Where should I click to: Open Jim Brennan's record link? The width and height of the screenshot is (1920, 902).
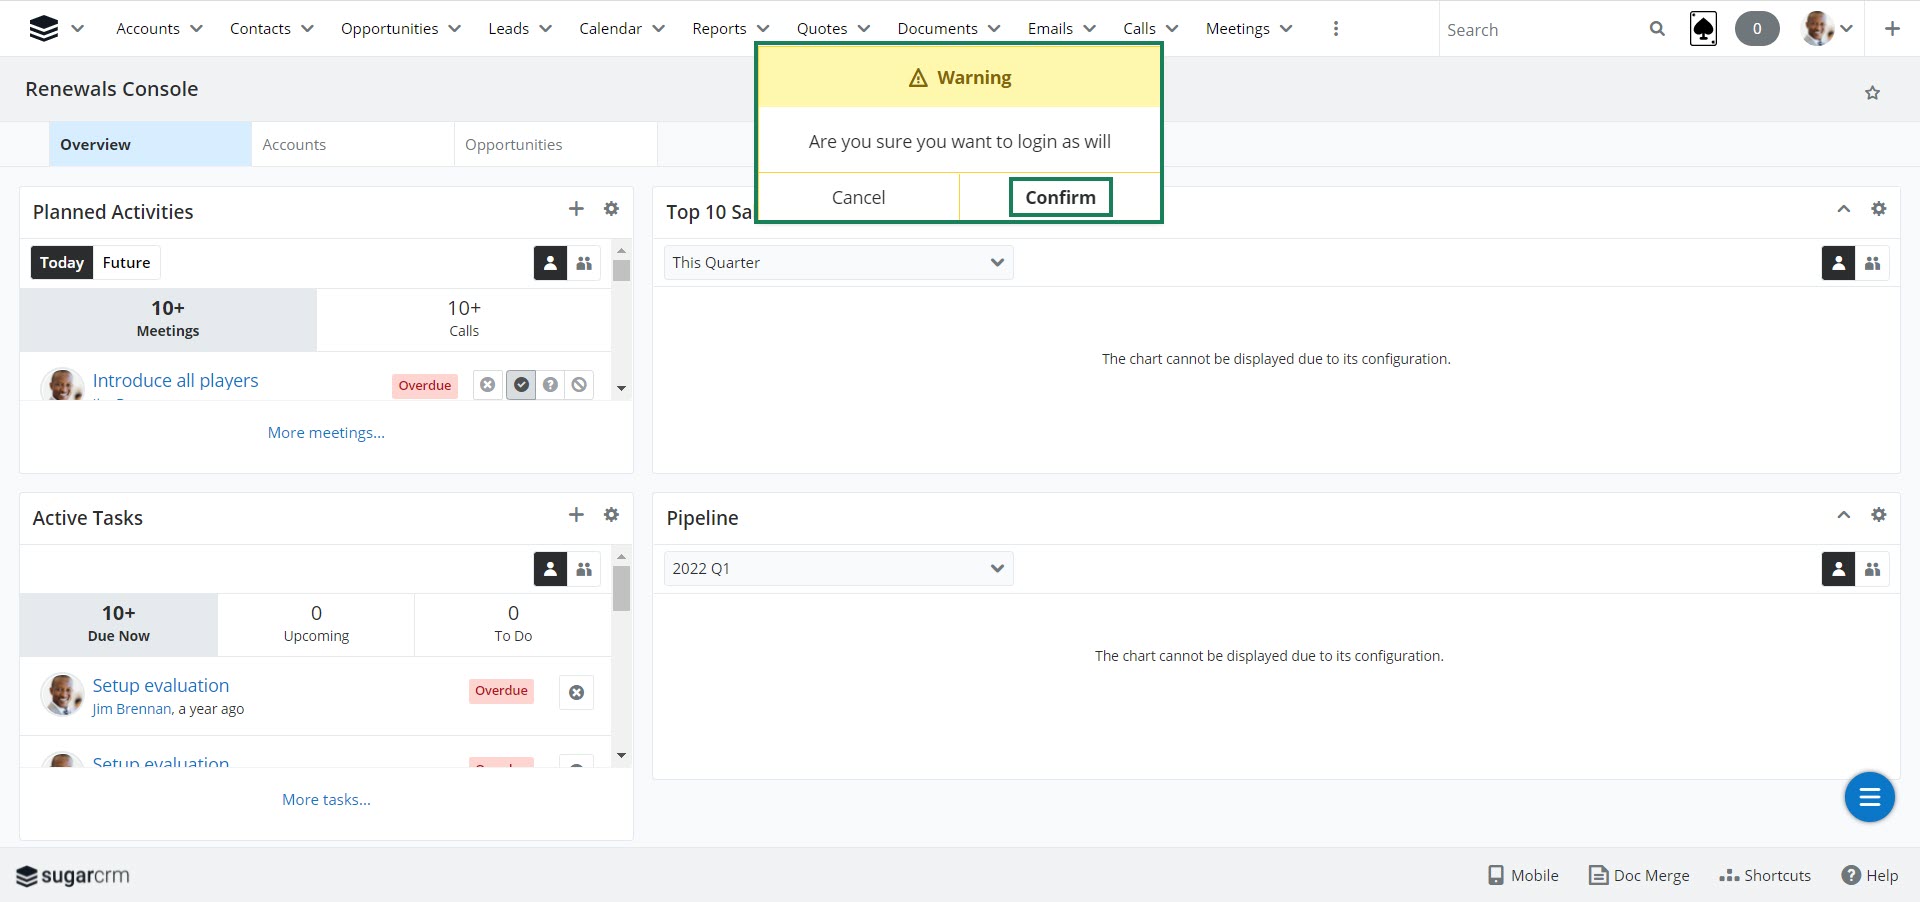pos(132,709)
